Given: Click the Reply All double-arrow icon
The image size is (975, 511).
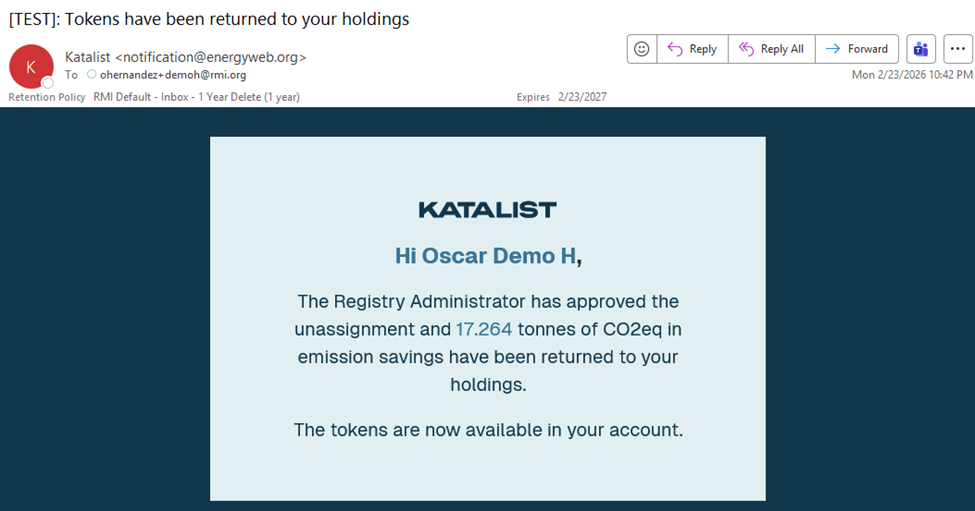Looking at the screenshot, I should pyautogui.click(x=746, y=49).
